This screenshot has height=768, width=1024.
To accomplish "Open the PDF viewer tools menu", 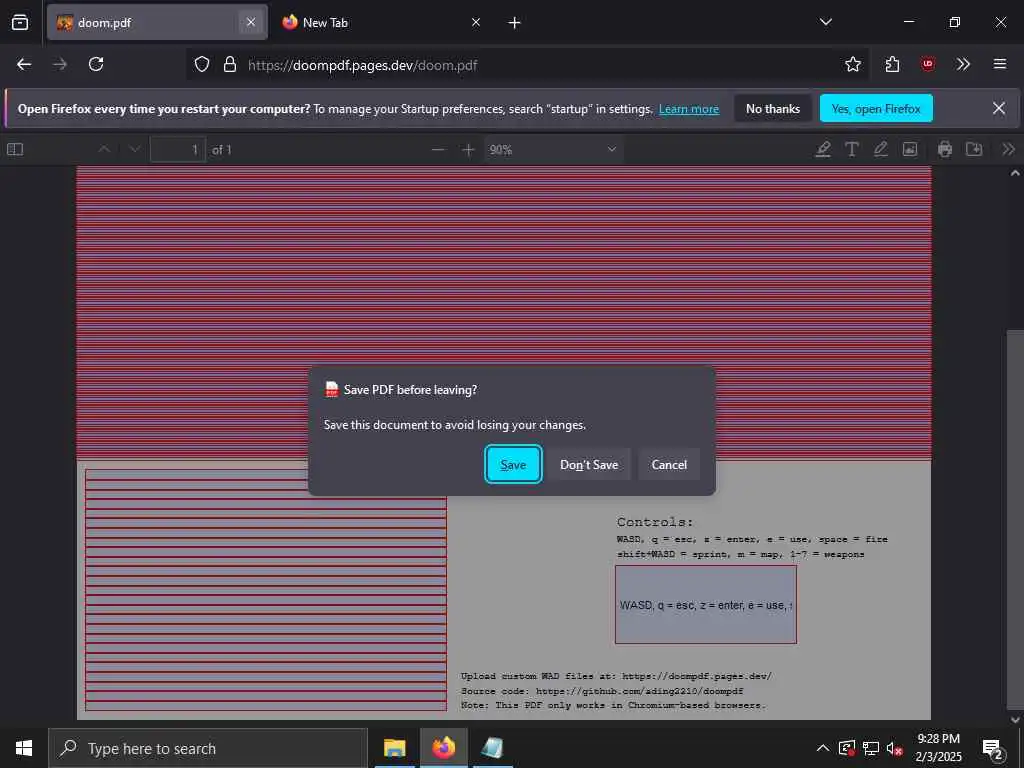I will click(1008, 150).
